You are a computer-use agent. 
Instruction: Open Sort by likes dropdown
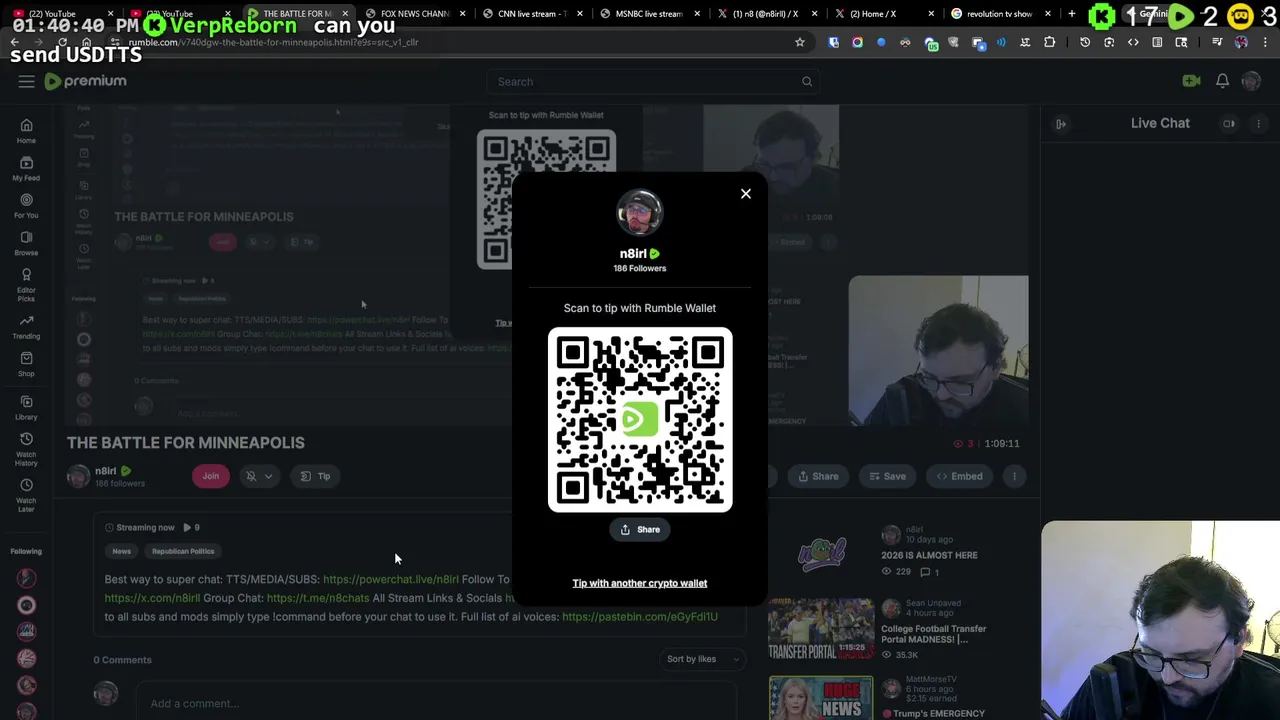[703, 659]
